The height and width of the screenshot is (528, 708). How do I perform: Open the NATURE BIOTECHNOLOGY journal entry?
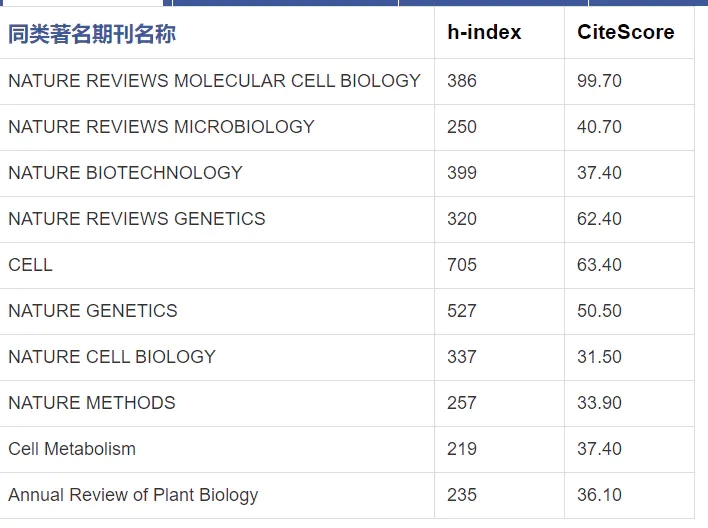pos(125,173)
